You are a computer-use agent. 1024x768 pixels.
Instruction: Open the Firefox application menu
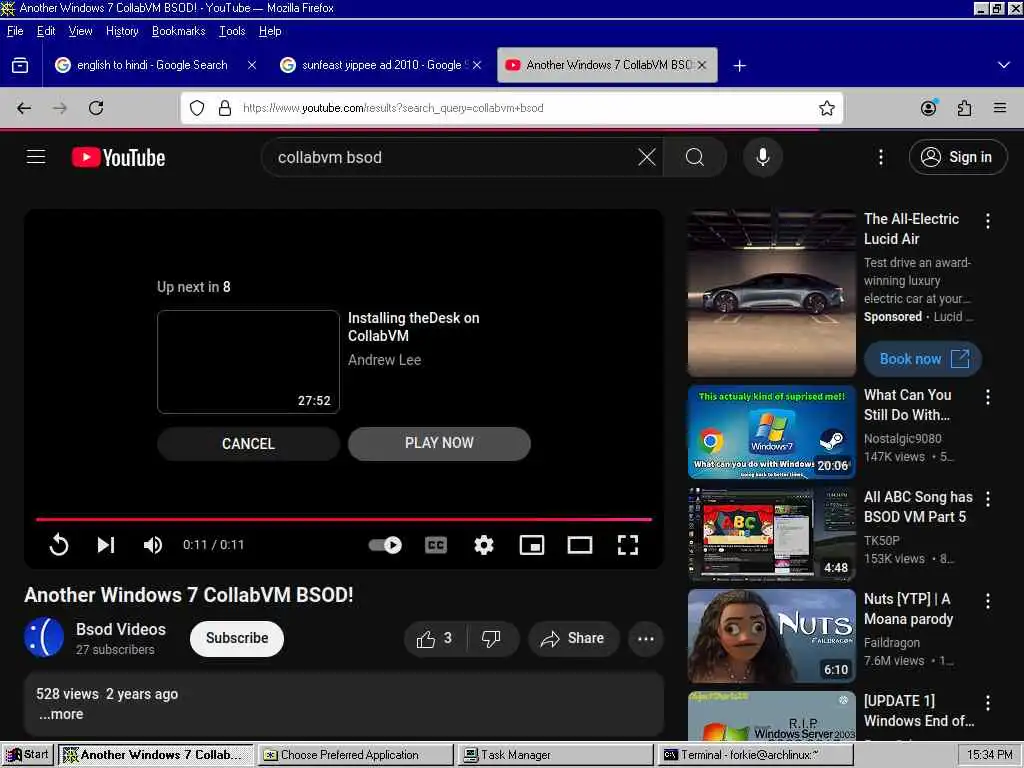[1000, 108]
